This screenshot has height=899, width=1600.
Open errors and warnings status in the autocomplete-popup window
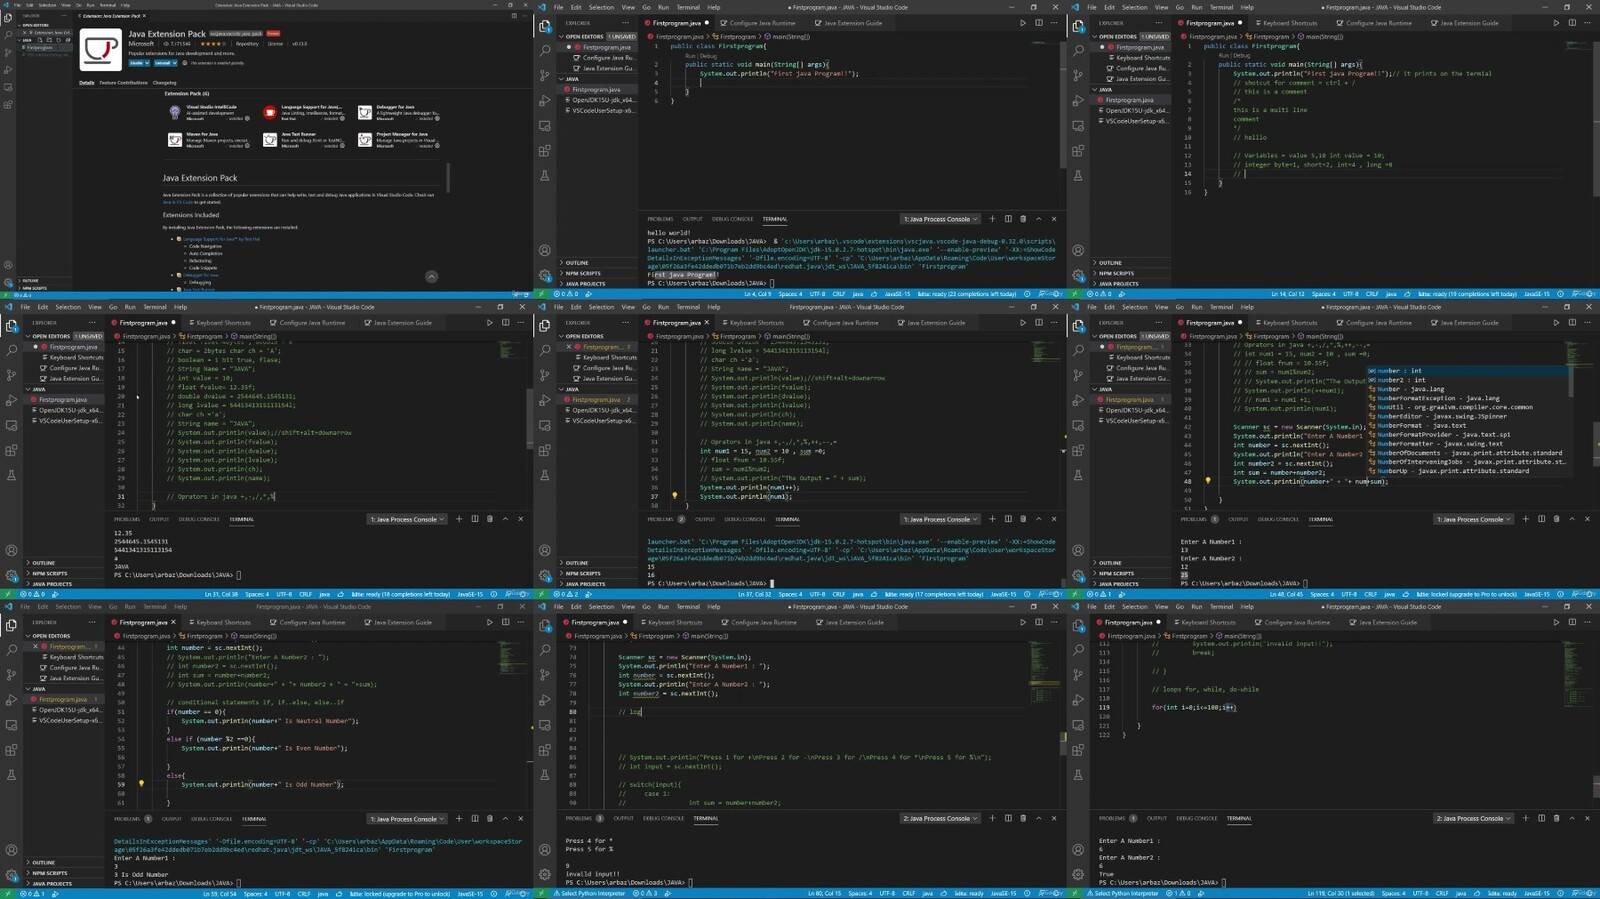click(1097, 594)
